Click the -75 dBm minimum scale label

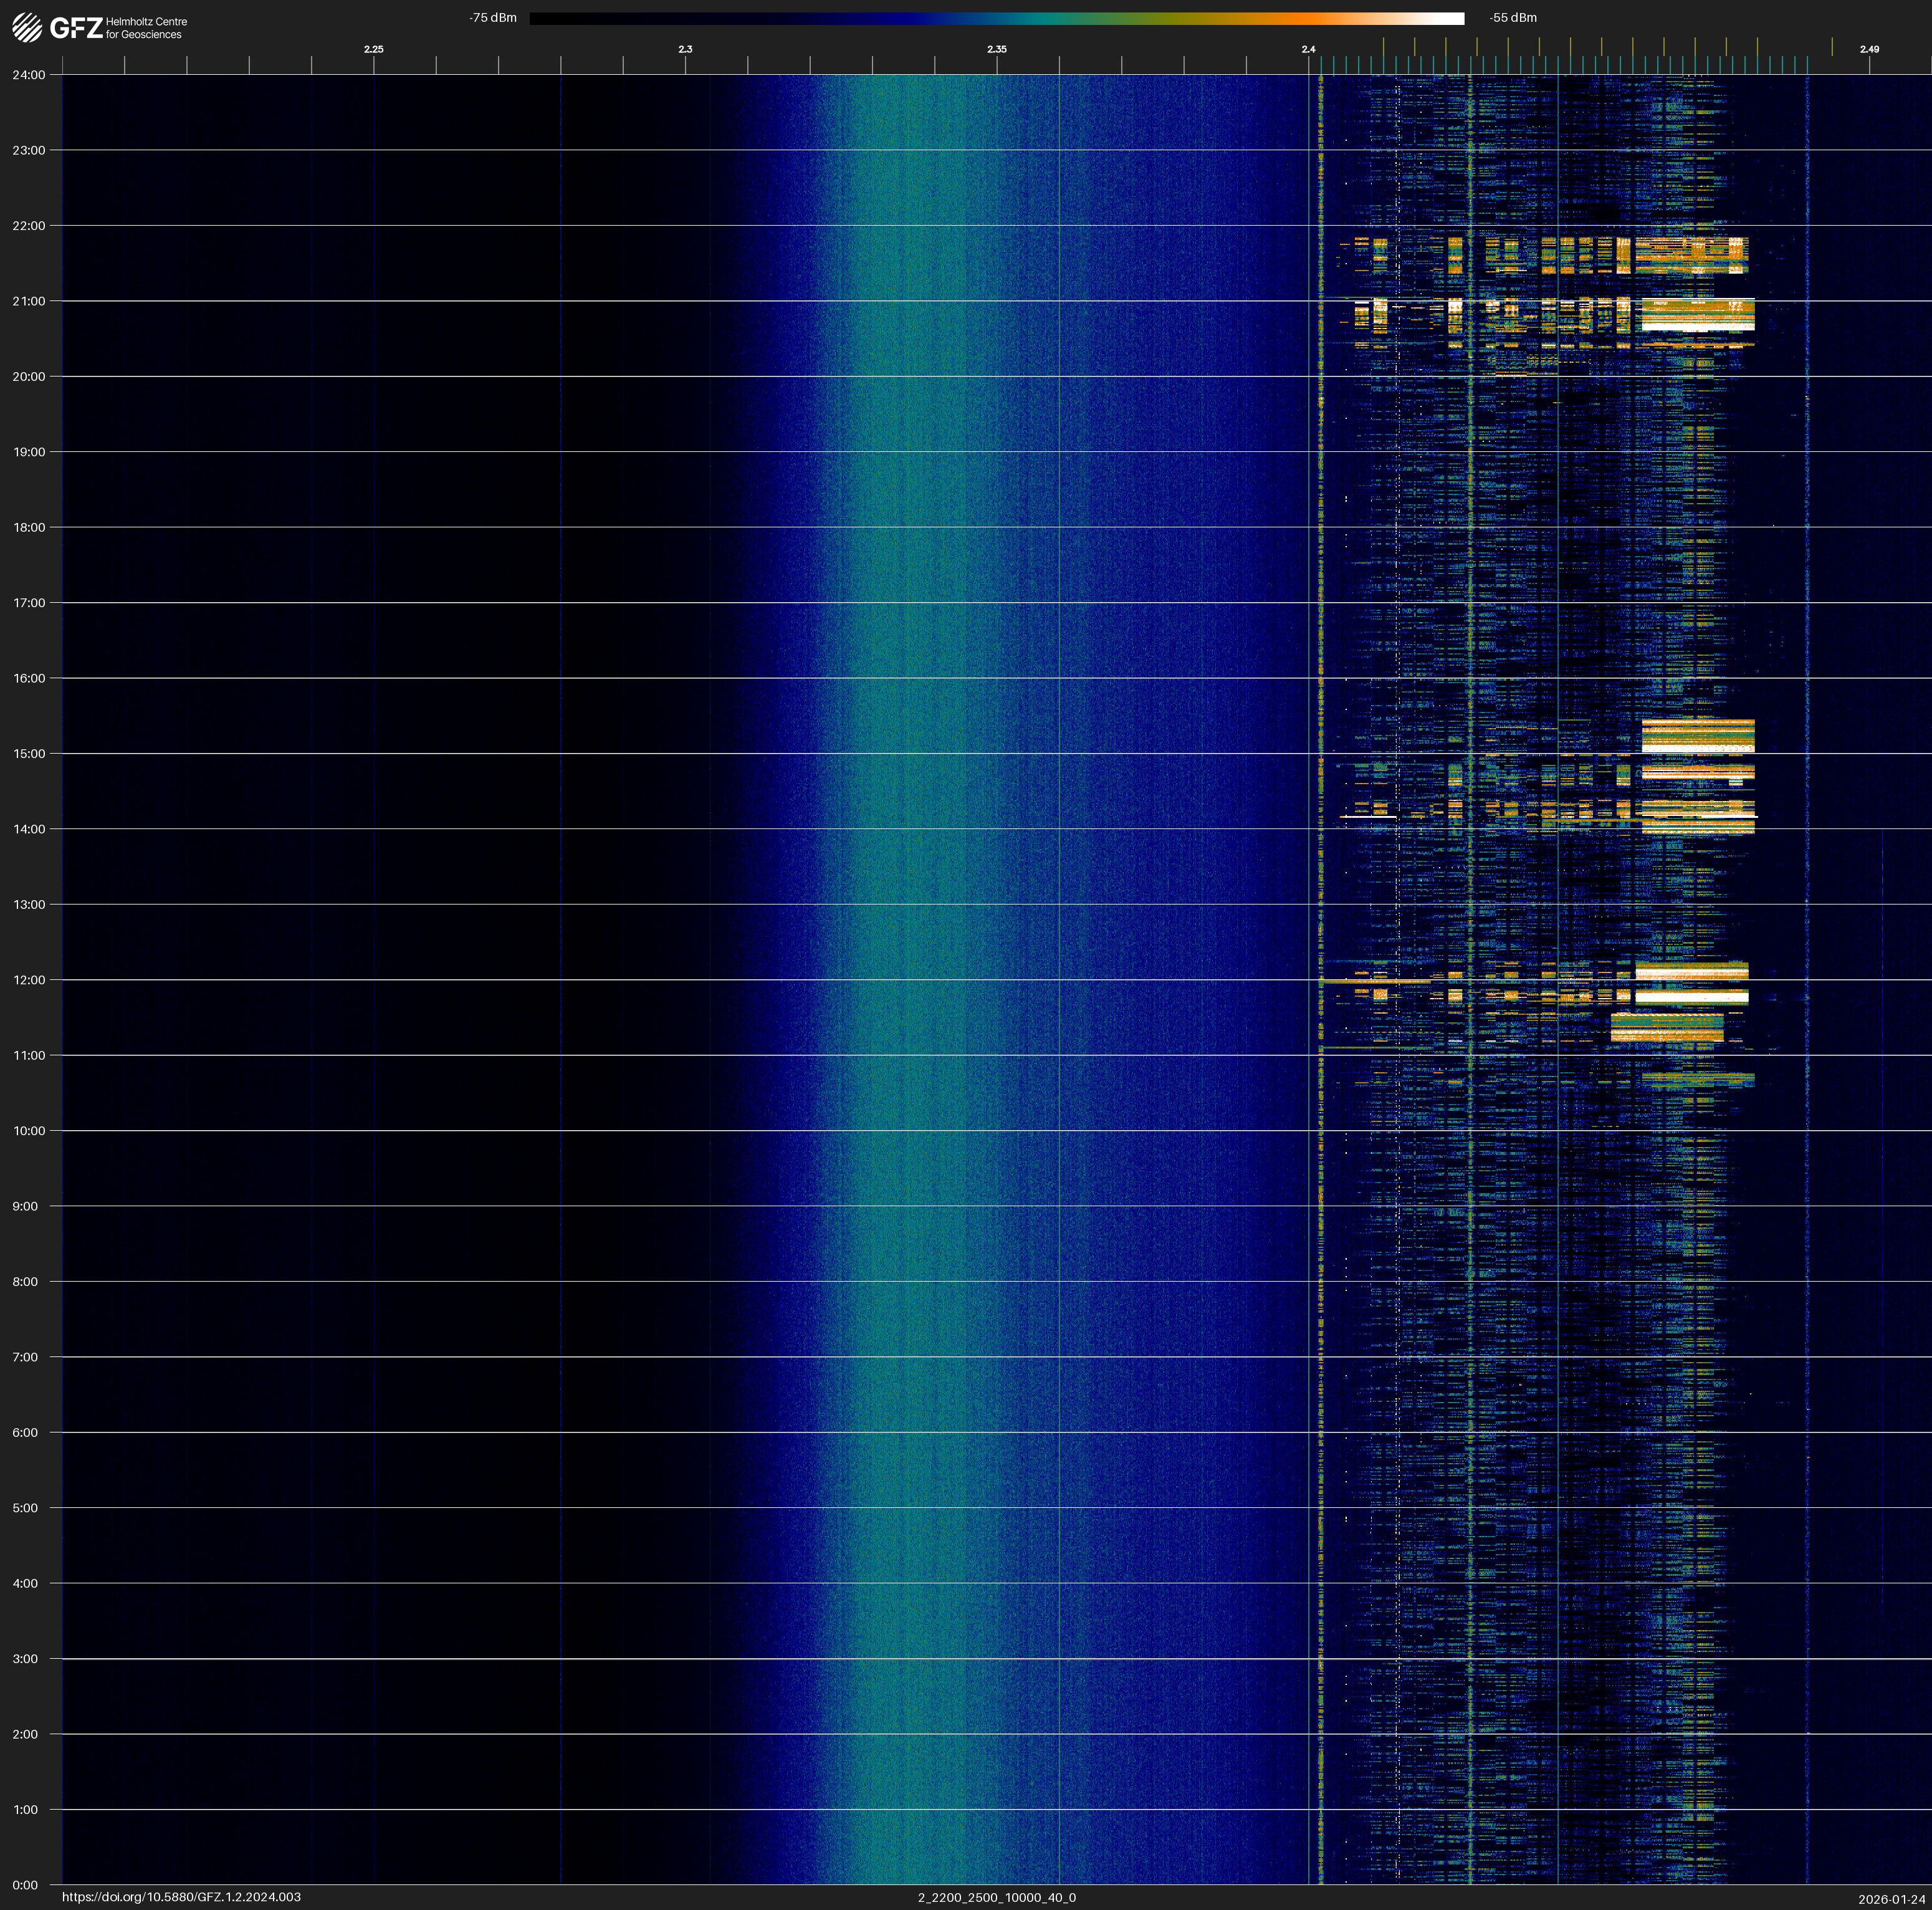click(x=493, y=18)
